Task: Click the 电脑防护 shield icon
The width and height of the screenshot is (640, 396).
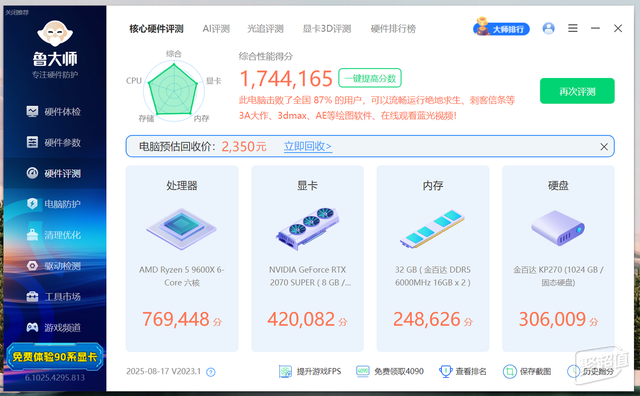Action: point(32,204)
